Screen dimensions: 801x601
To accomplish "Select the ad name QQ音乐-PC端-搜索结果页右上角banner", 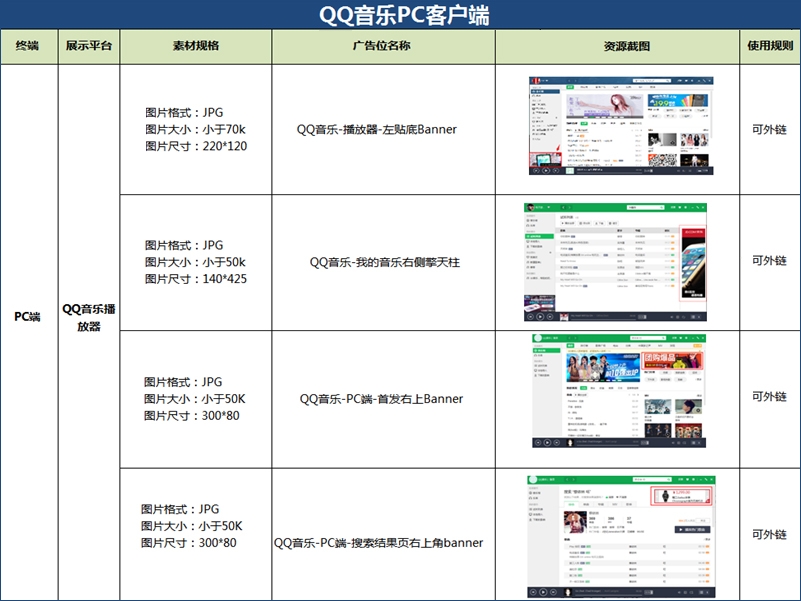I will click(379, 543).
